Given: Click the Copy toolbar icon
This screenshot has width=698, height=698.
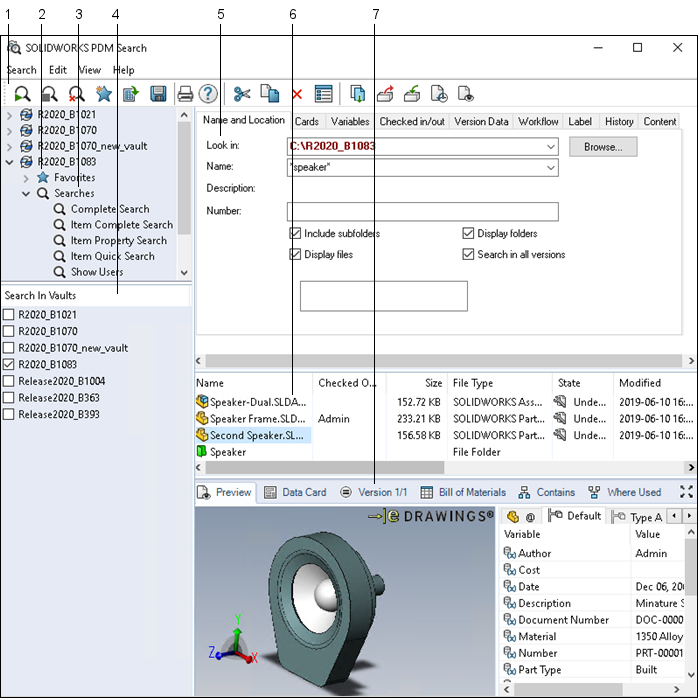Looking at the screenshot, I should coord(269,94).
